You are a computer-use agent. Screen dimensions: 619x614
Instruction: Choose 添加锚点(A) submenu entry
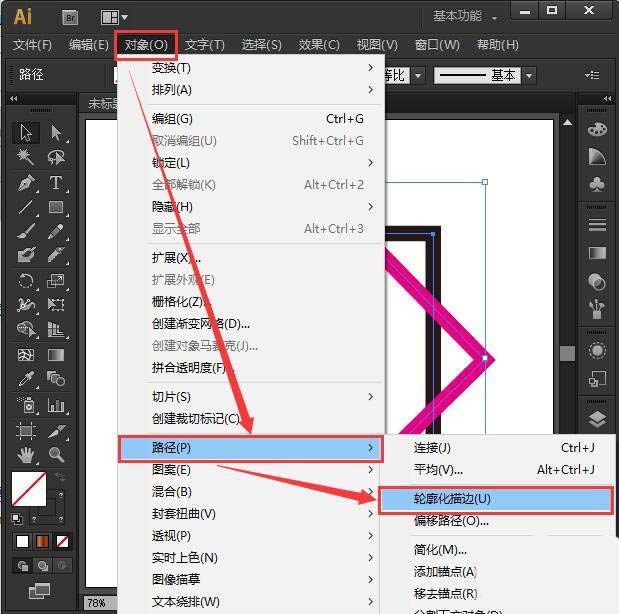tap(497, 571)
